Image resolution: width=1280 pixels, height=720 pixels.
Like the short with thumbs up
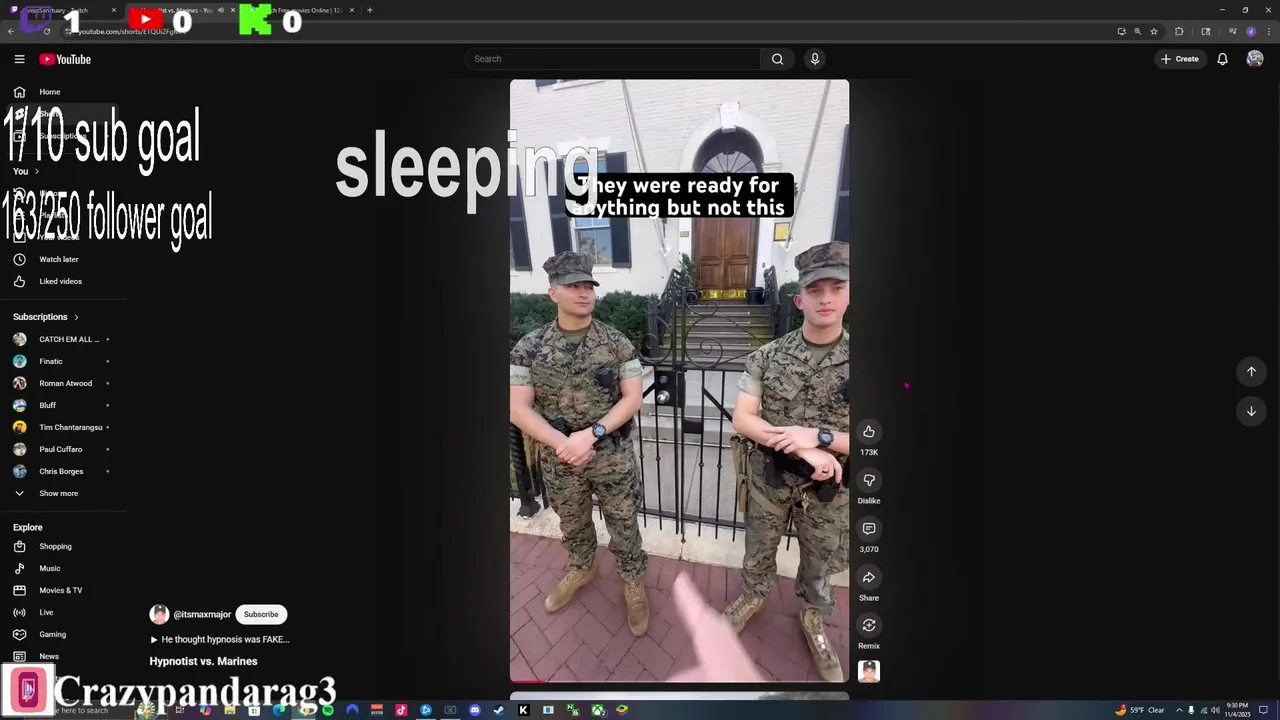869,432
